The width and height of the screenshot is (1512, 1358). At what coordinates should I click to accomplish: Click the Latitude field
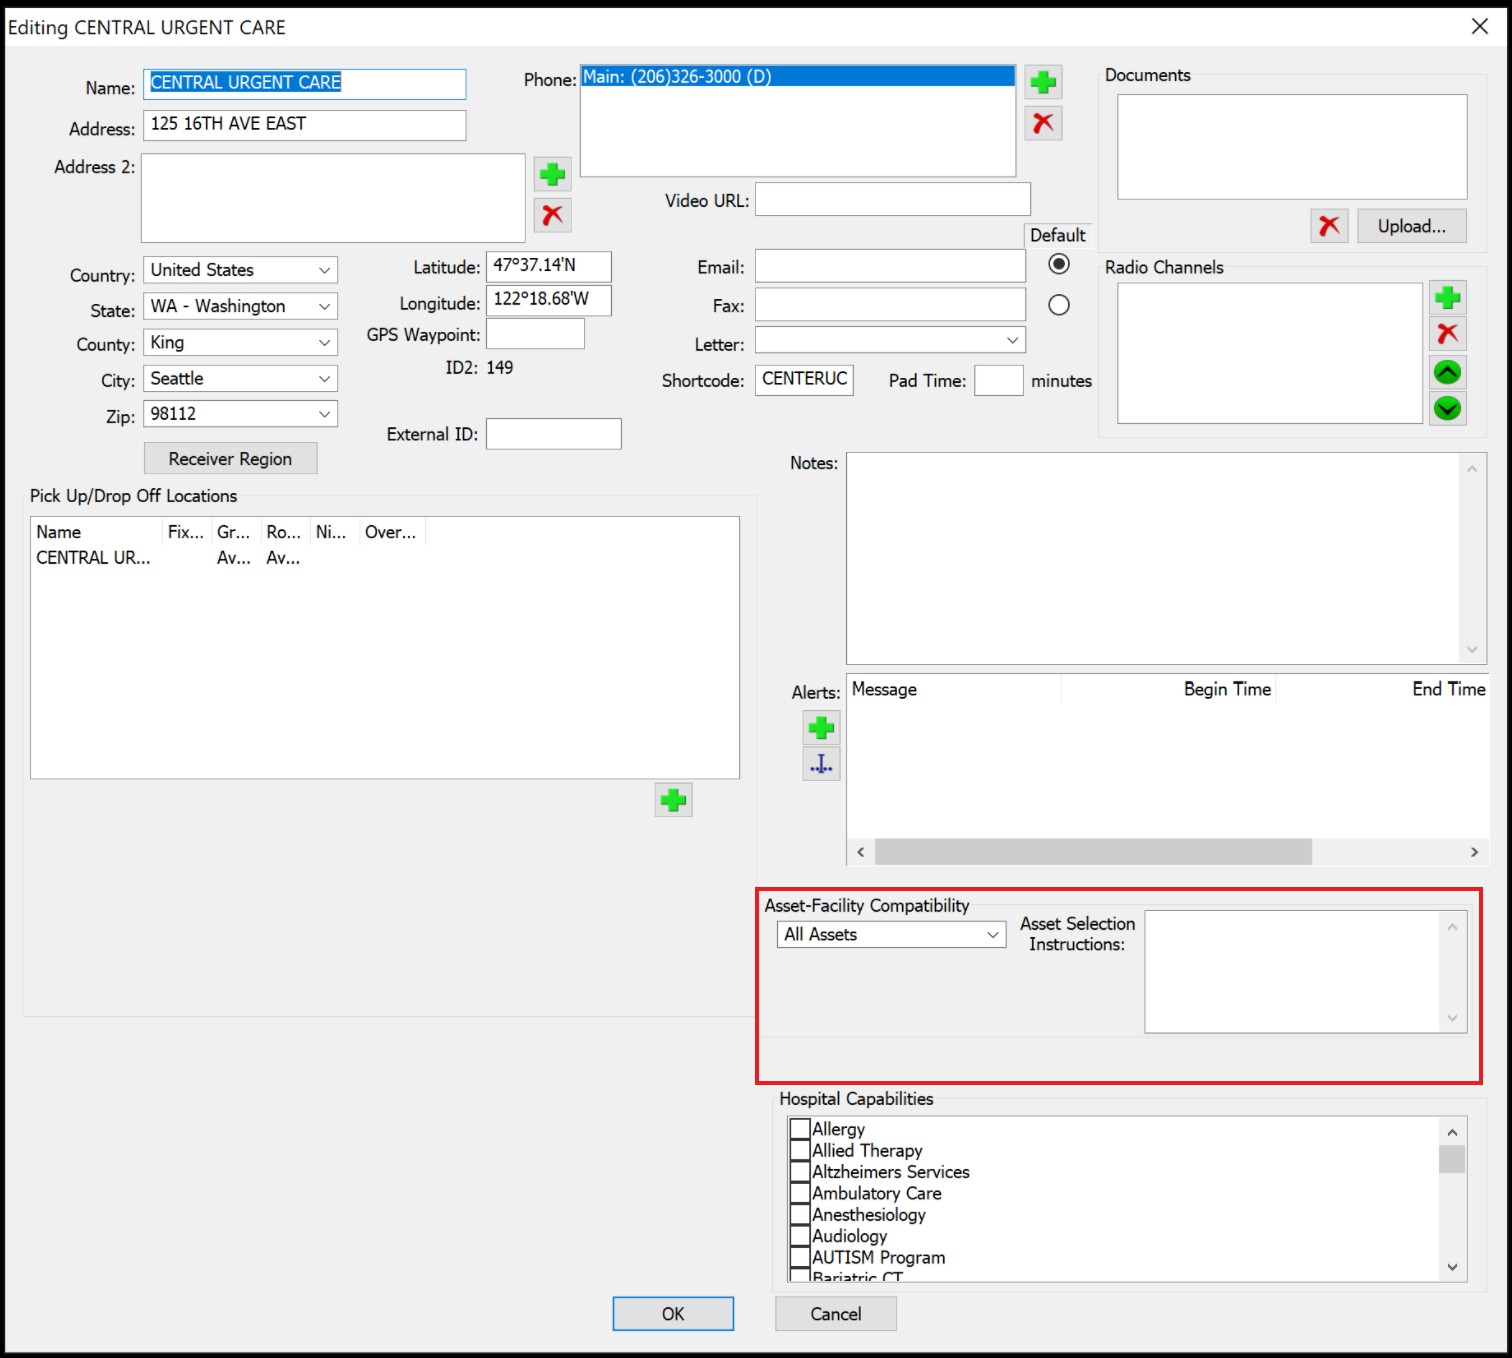coord(548,266)
